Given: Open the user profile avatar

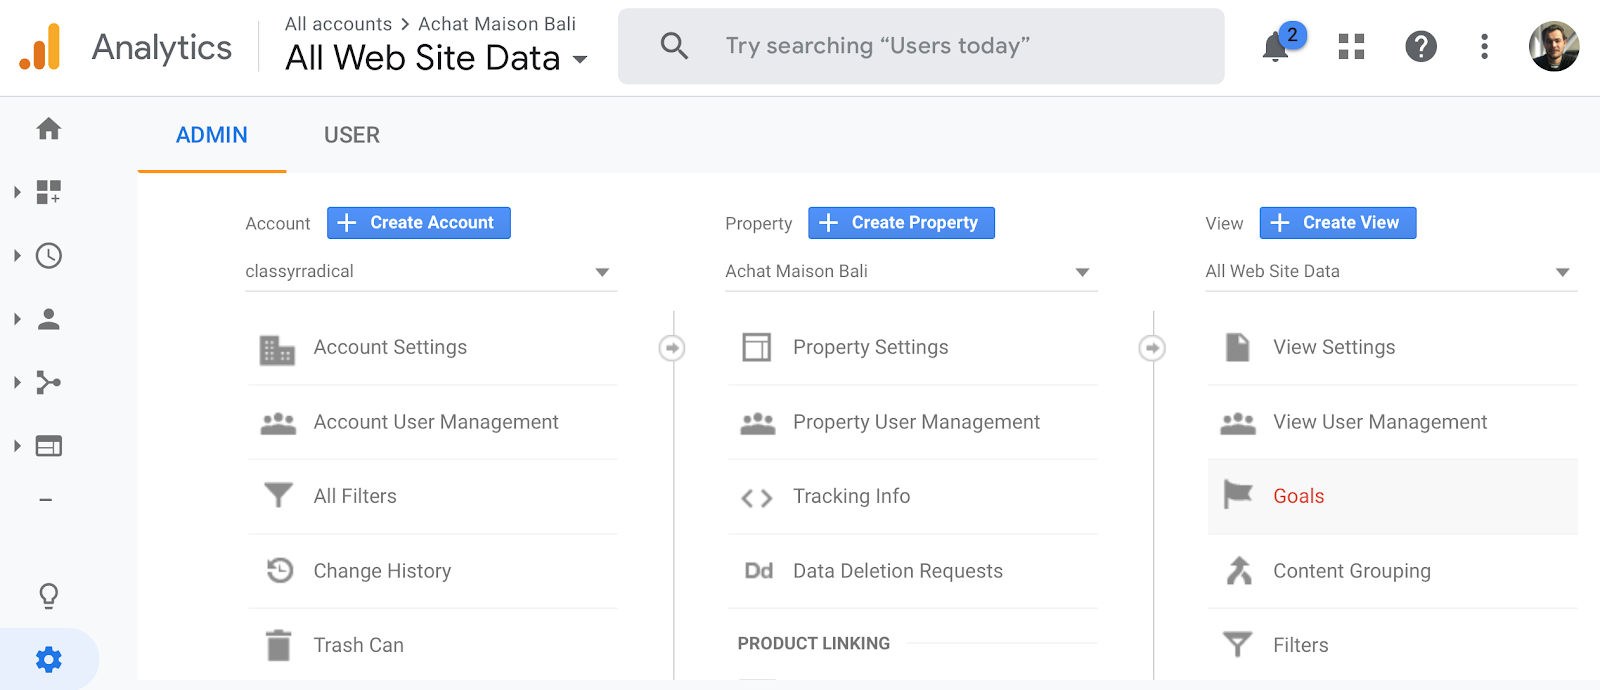Looking at the screenshot, I should [1554, 46].
